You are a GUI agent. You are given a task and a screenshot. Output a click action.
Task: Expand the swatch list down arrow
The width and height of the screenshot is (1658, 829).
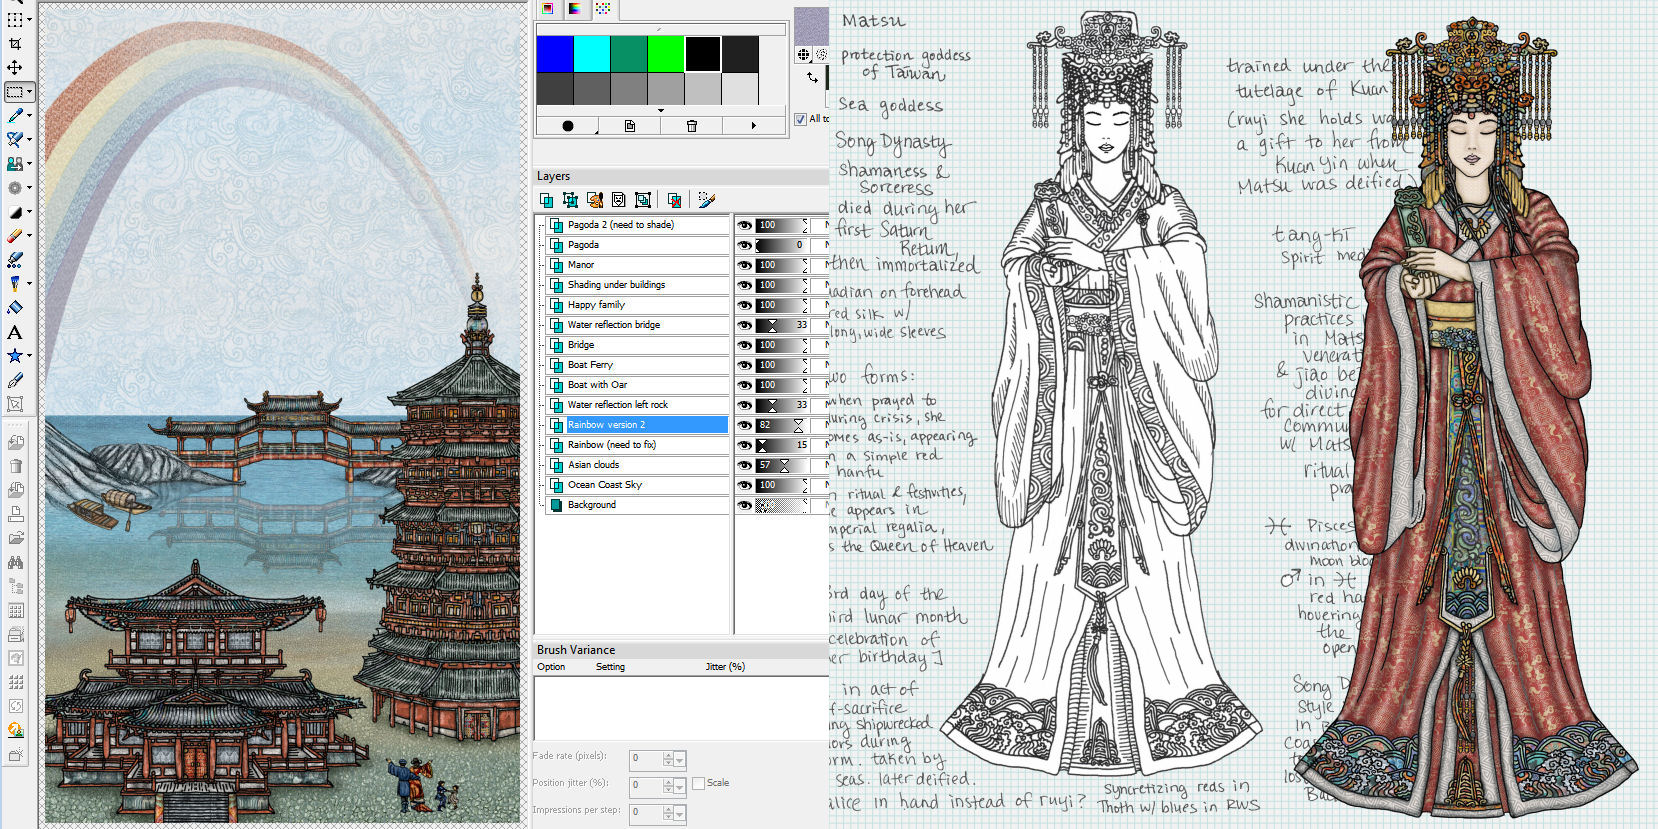(x=660, y=110)
